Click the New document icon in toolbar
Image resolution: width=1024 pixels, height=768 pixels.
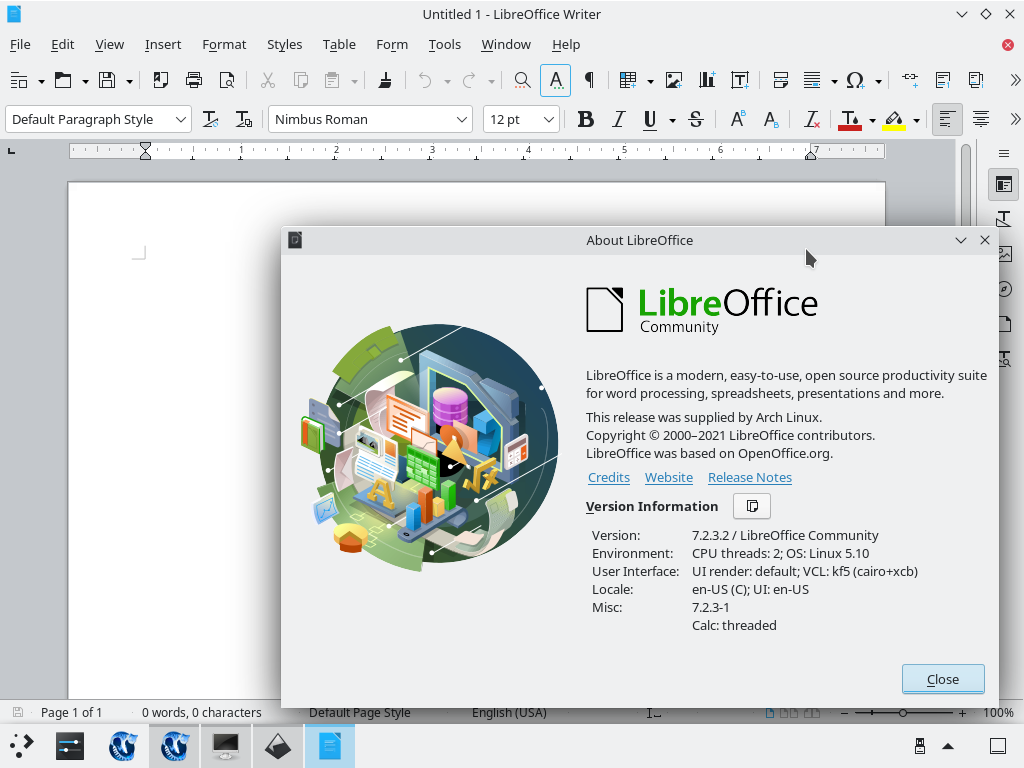[x=19, y=80]
